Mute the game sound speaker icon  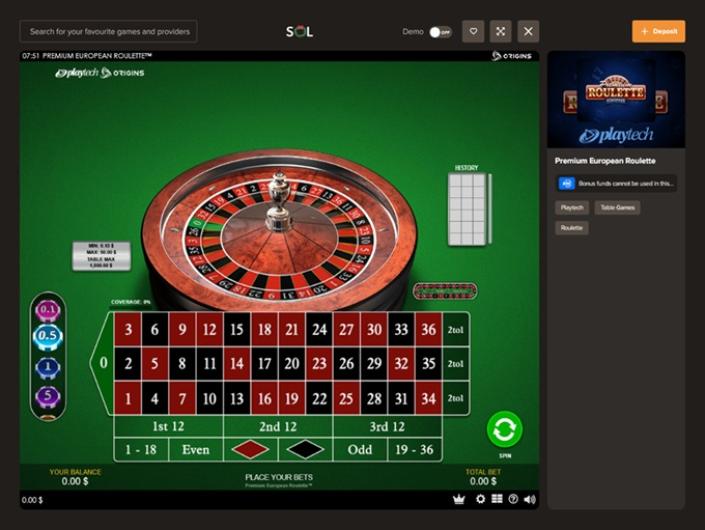pos(530,499)
